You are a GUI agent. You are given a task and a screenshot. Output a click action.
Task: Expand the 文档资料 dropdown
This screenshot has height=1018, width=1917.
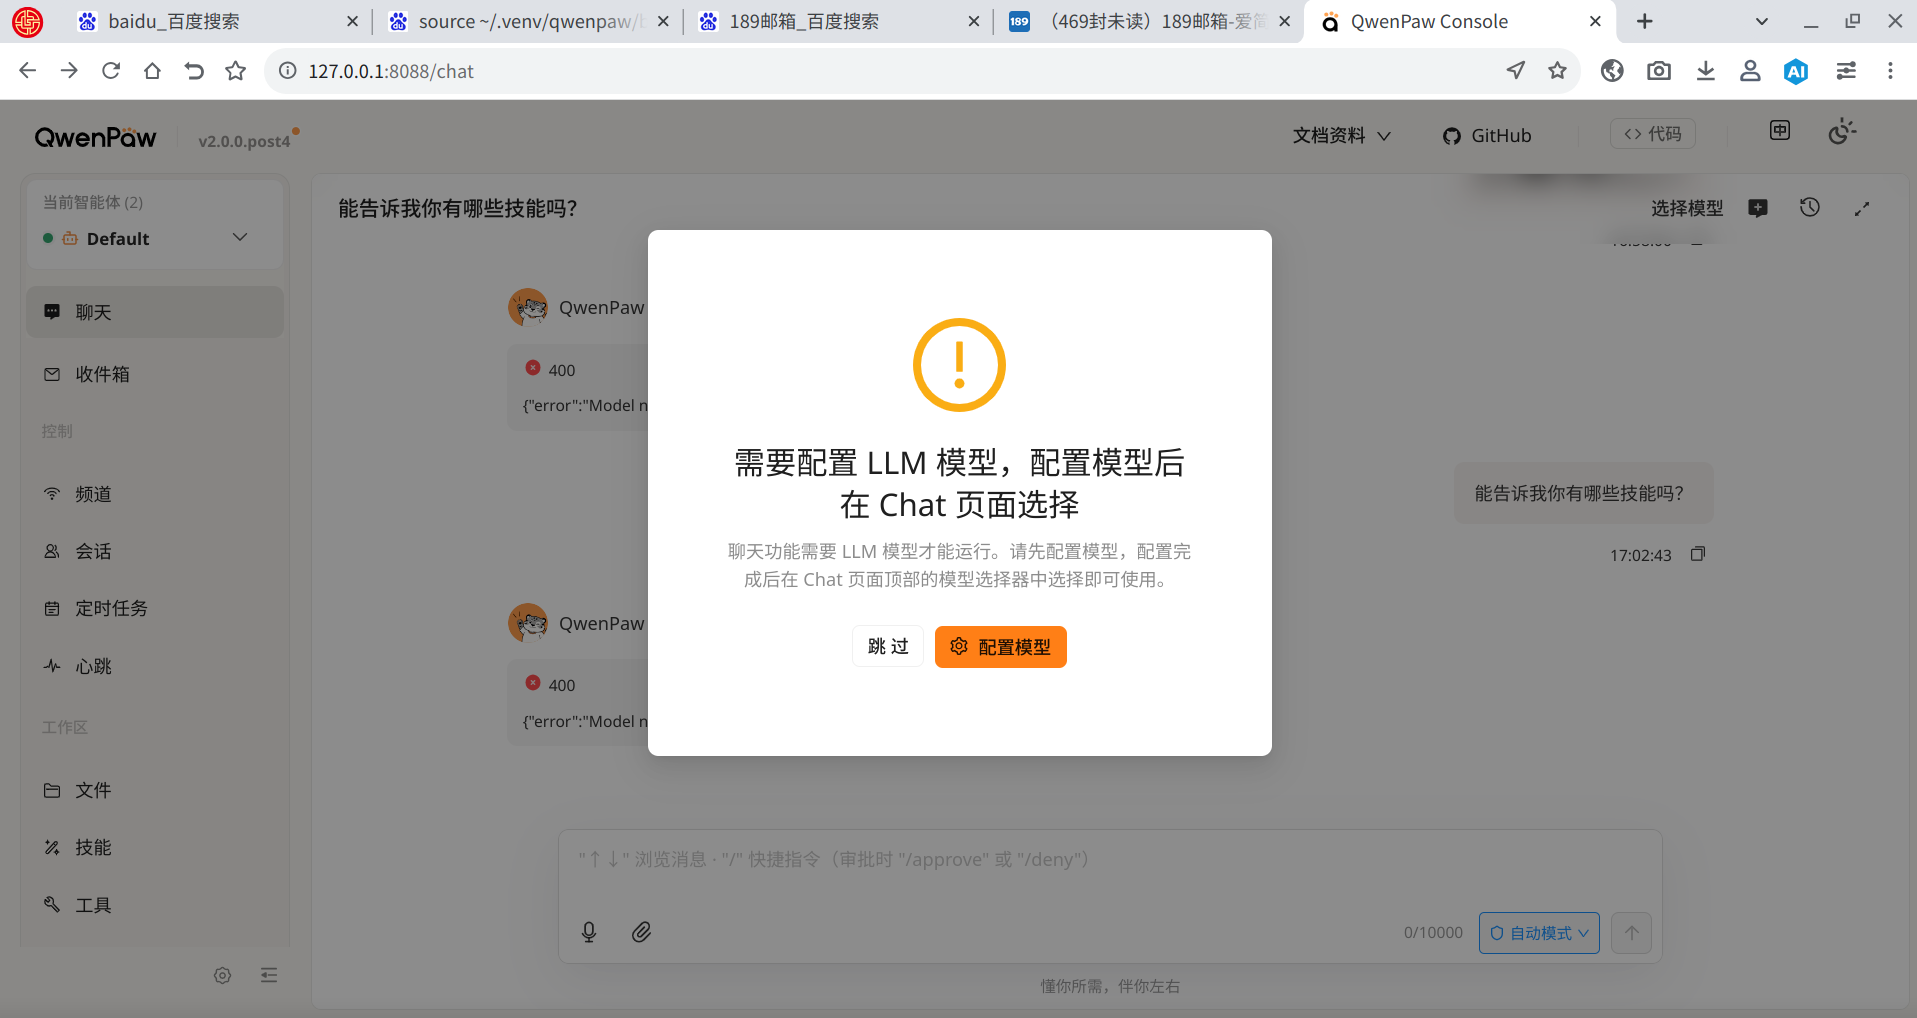coord(1341,135)
